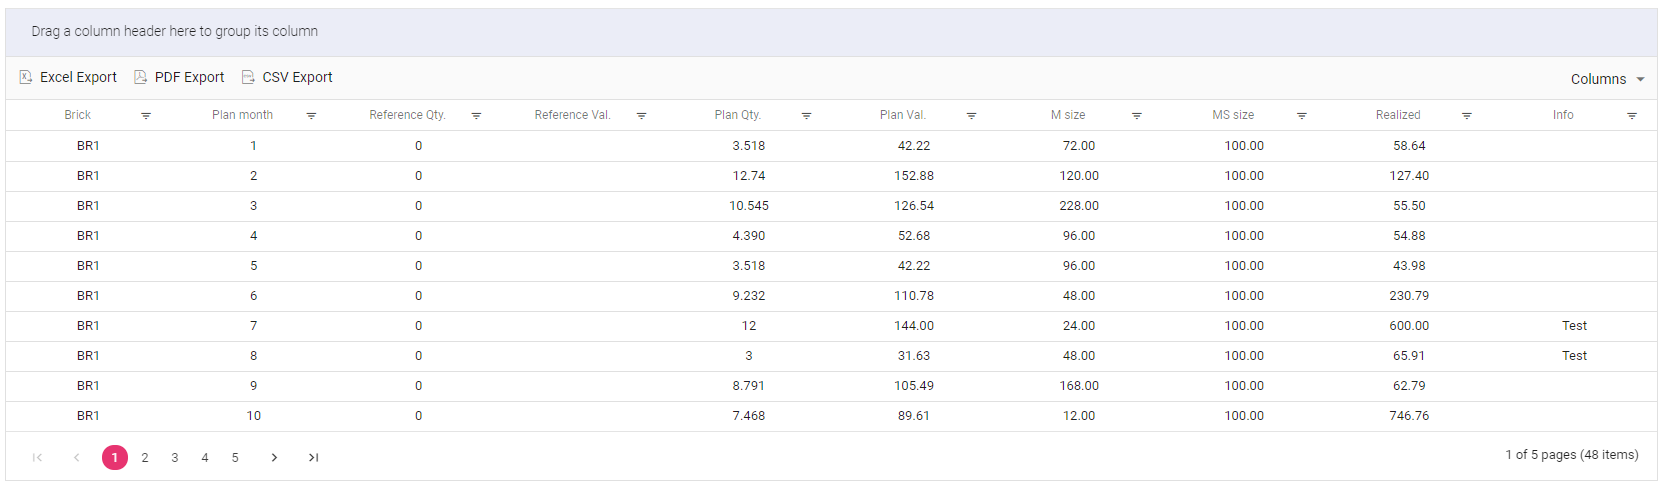This screenshot has width=1663, height=485.
Task: Export the grid as PDF
Action: (x=180, y=77)
